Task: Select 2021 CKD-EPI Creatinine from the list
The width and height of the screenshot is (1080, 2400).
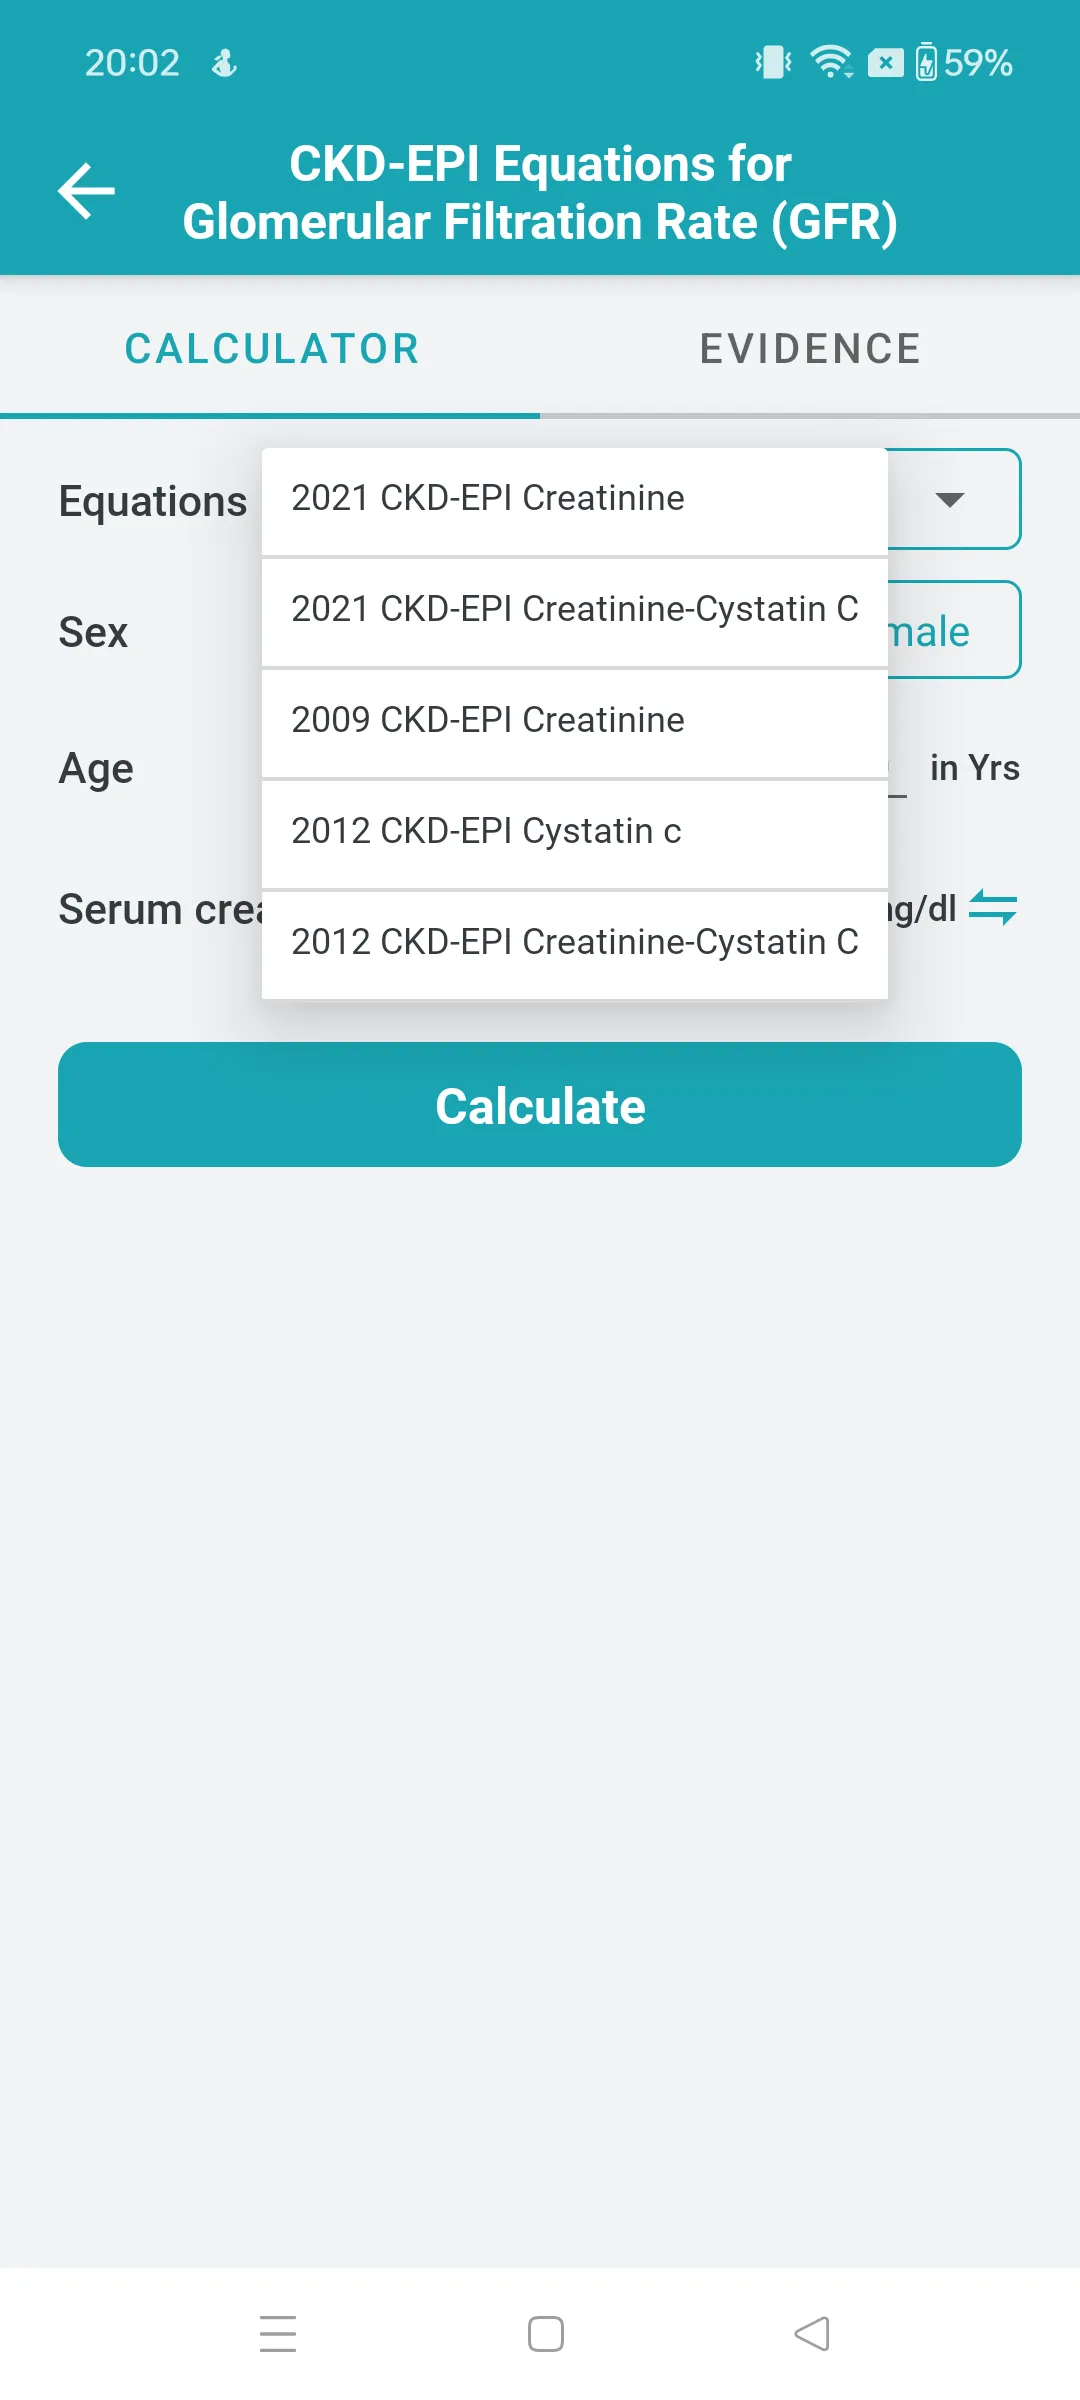Action: (x=573, y=498)
